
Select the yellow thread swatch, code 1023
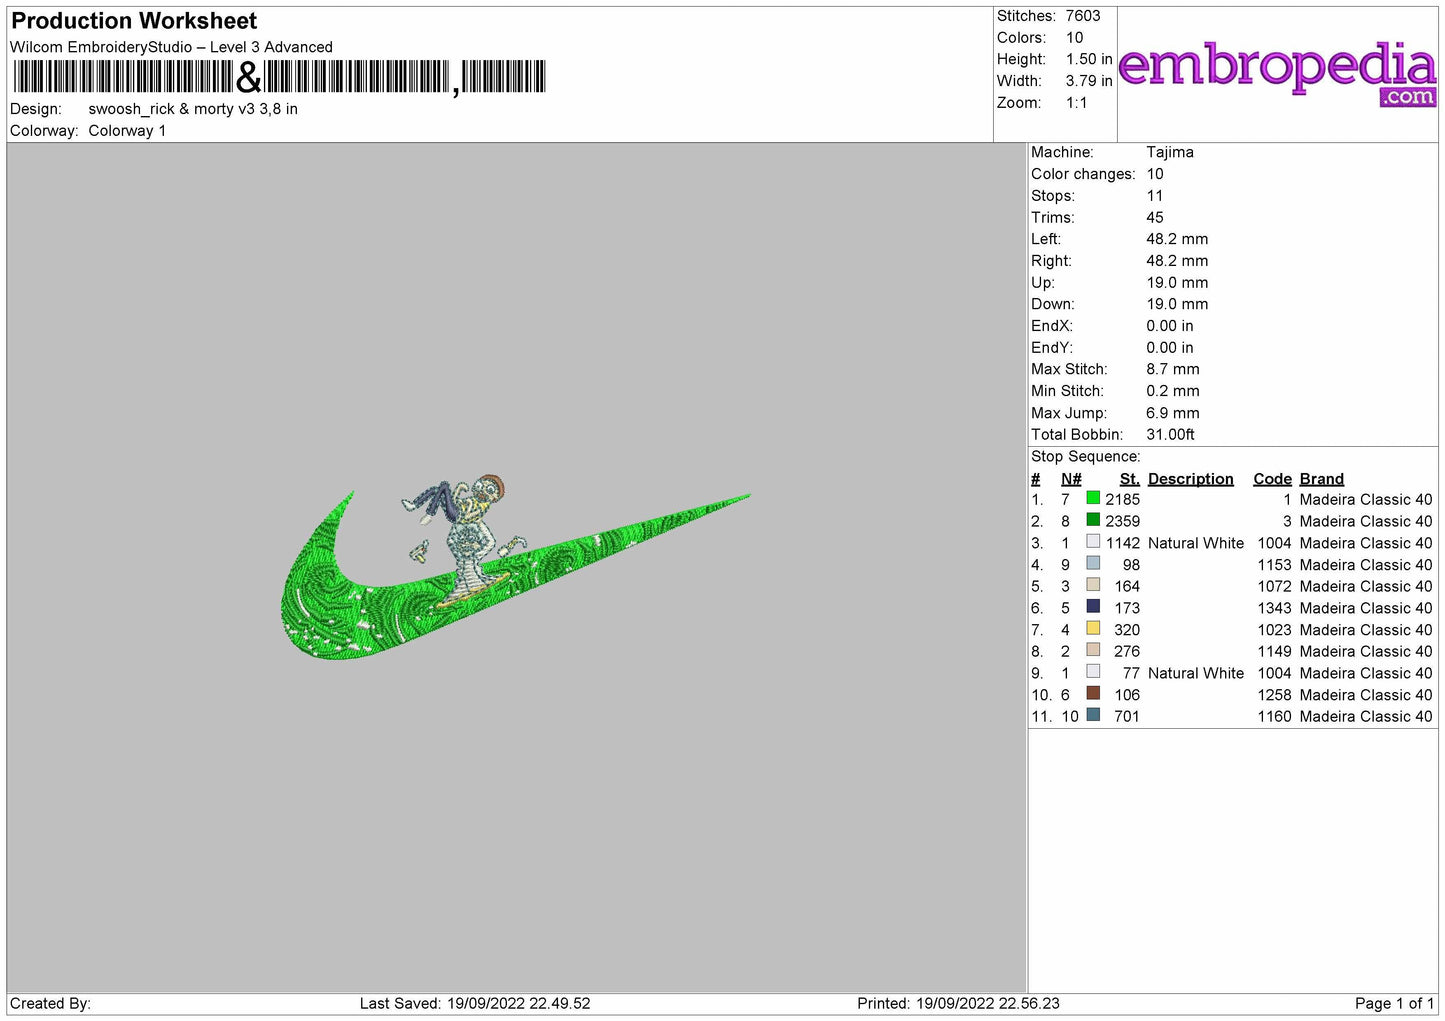click(x=1093, y=629)
